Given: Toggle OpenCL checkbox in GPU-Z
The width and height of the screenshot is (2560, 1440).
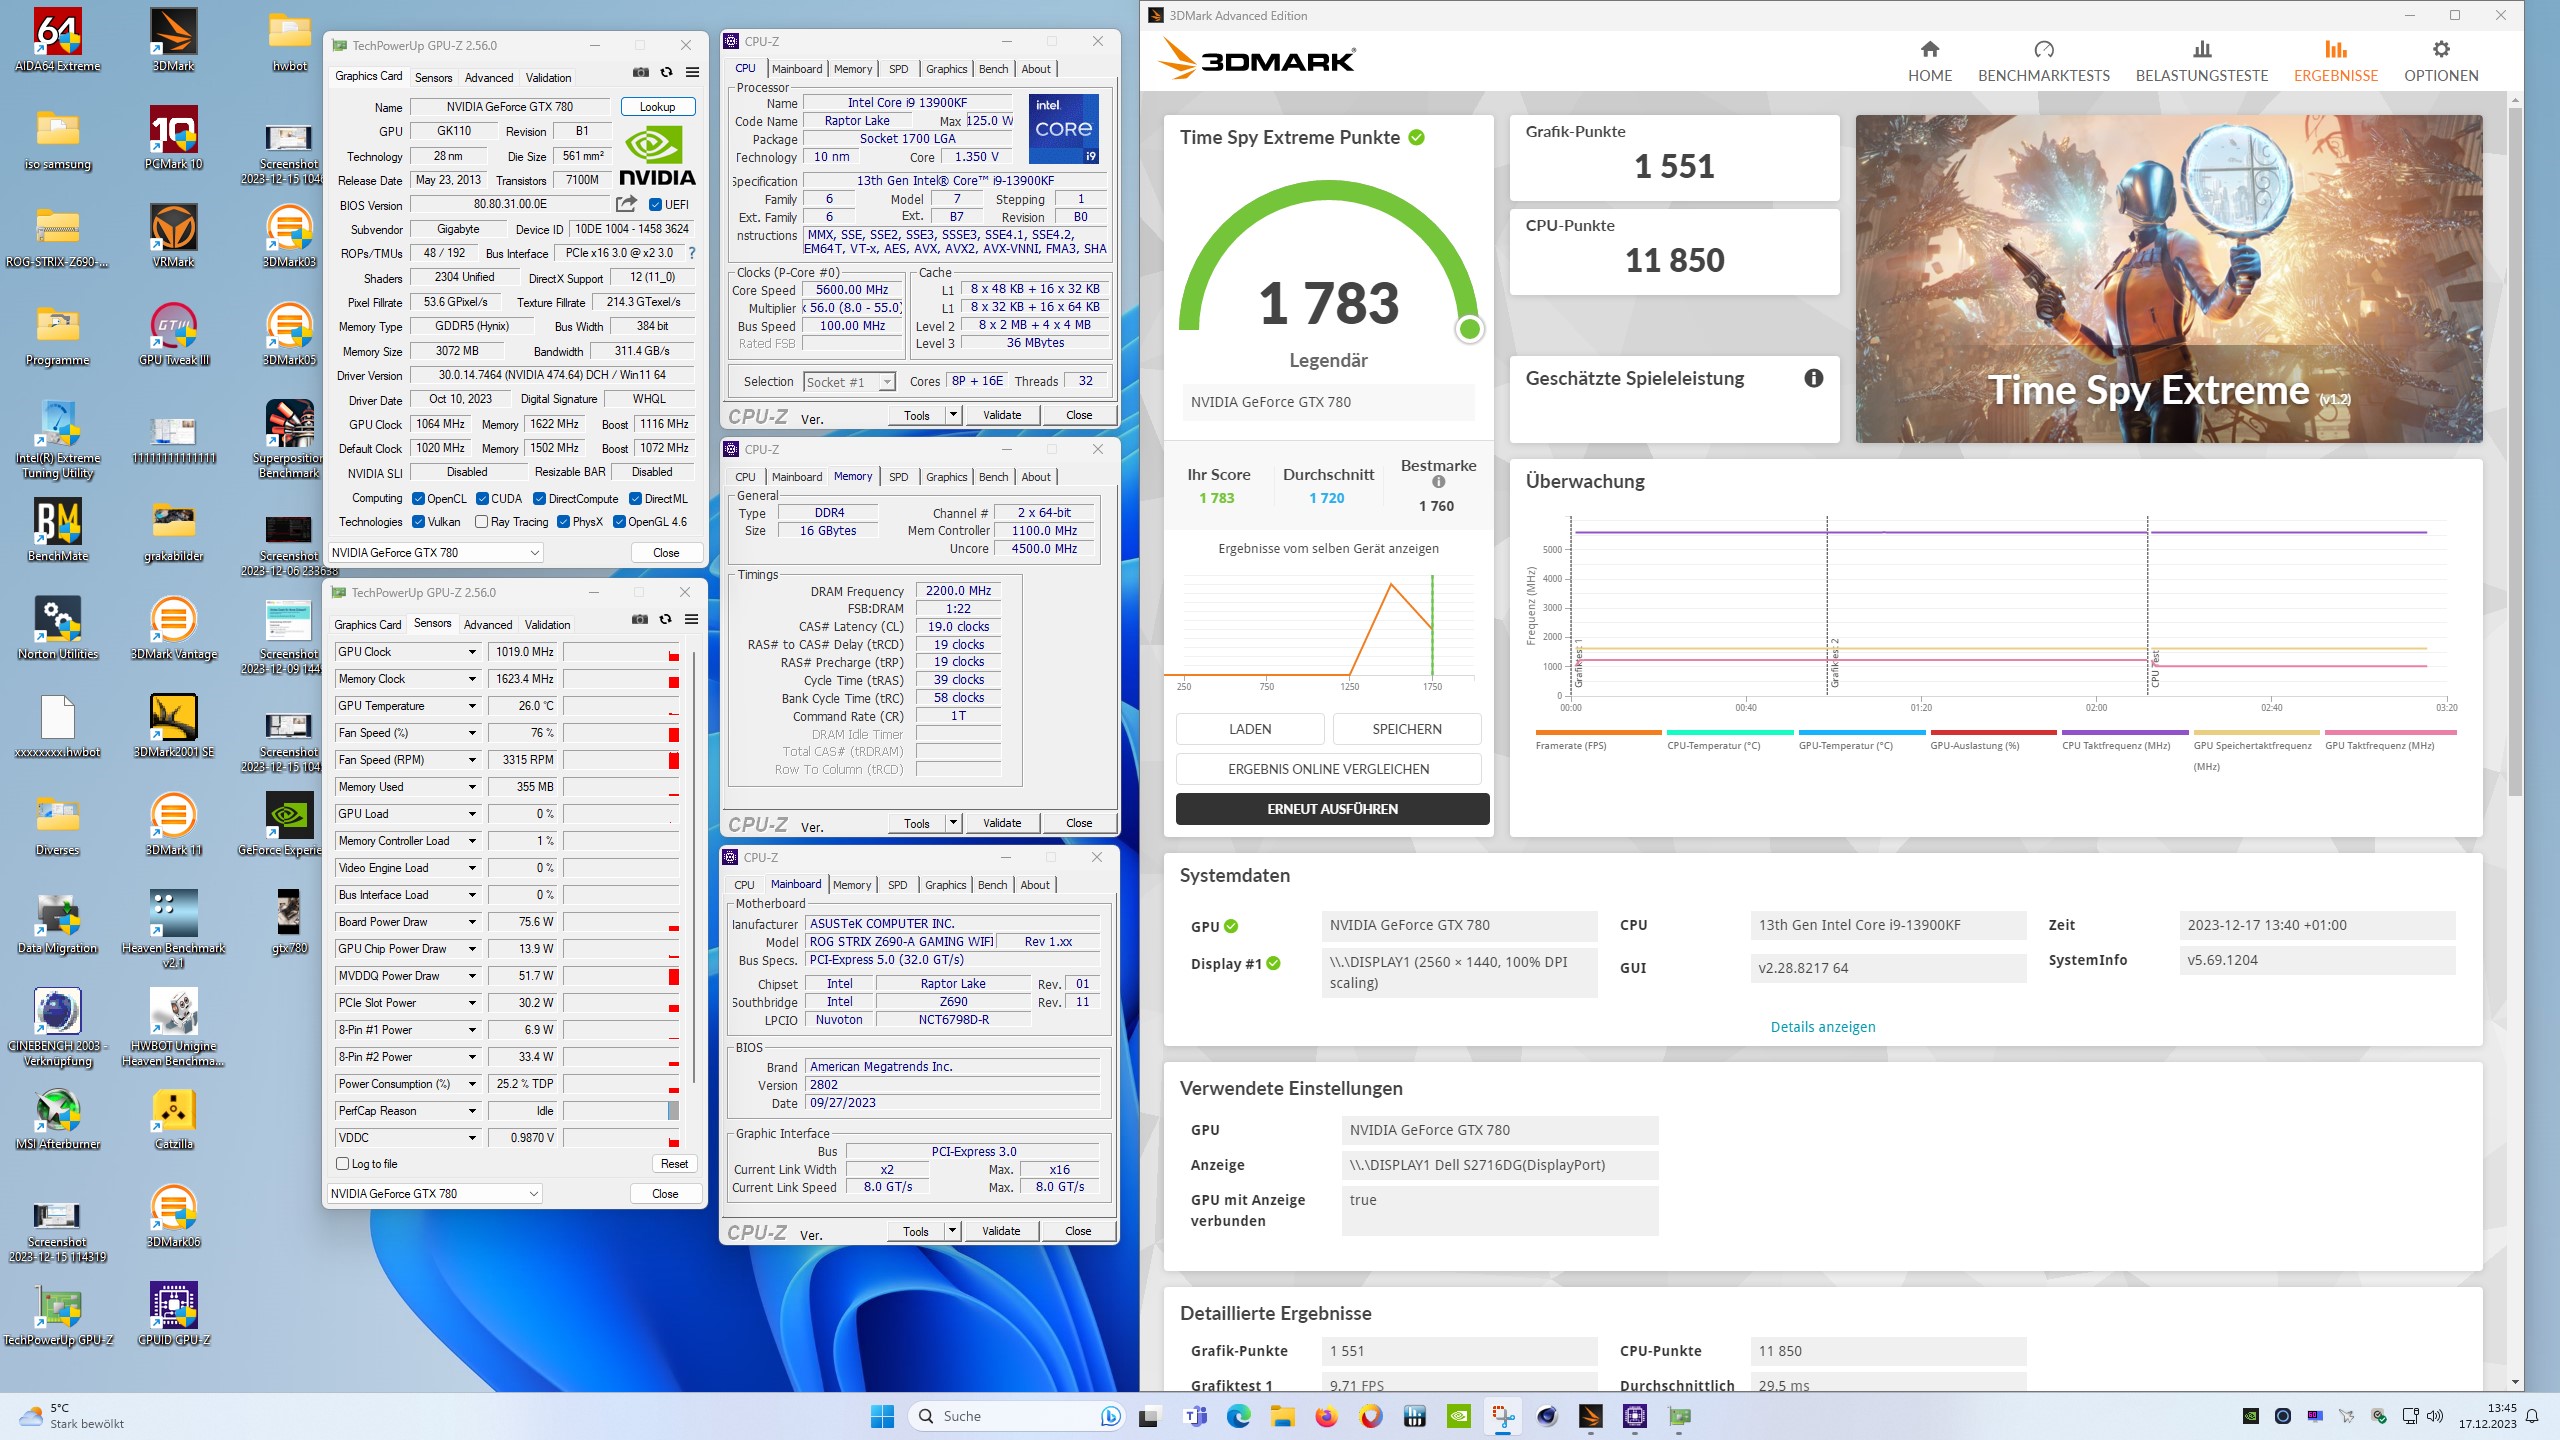Looking at the screenshot, I should (x=418, y=499).
